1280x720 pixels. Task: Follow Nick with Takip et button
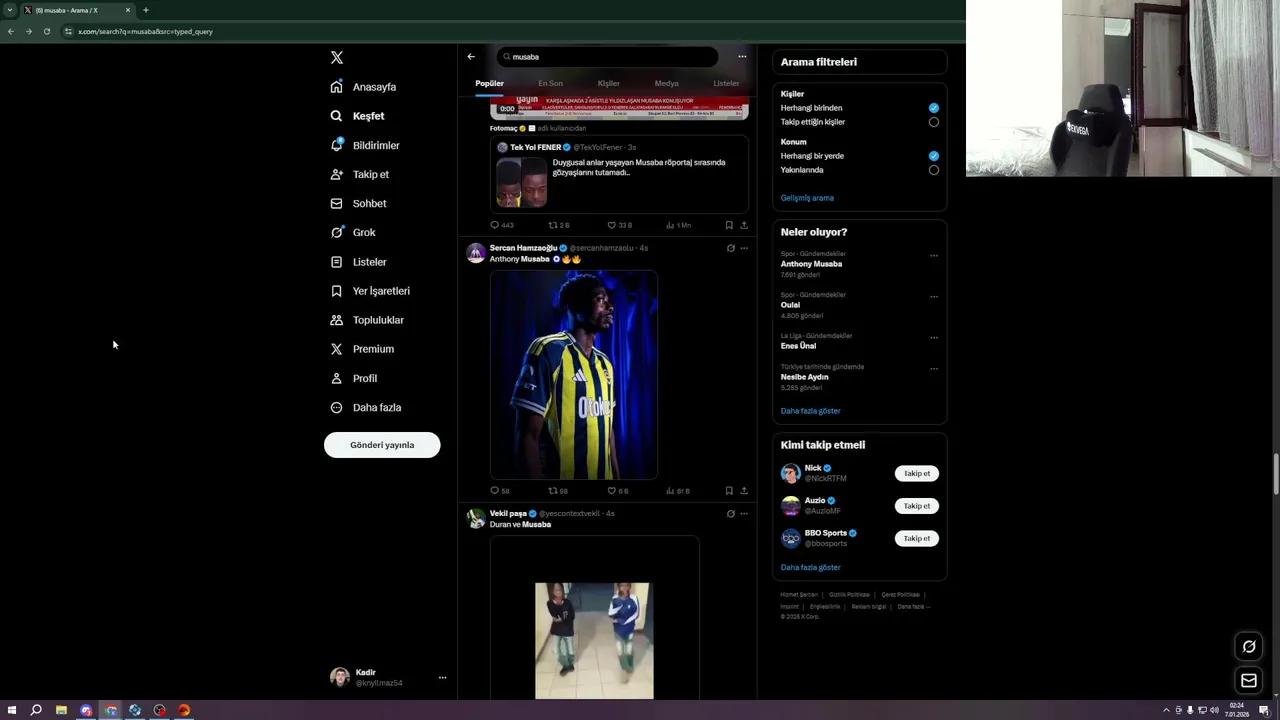[x=917, y=474]
